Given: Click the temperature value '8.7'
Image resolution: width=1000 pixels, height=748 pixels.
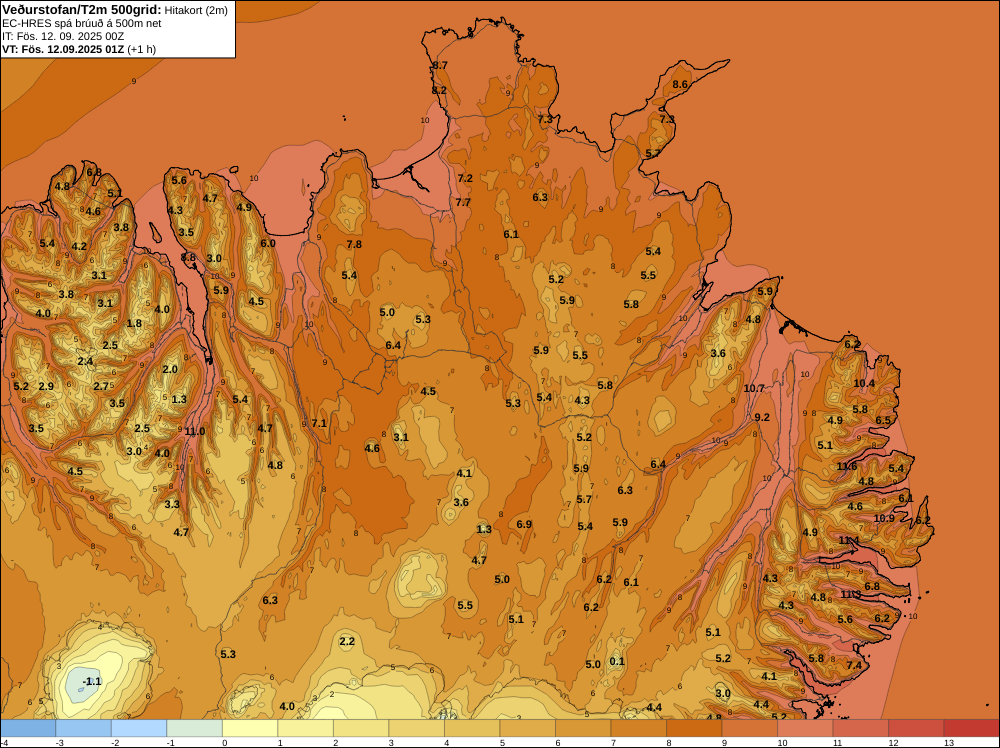Looking at the screenshot, I should pyautogui.click(x=440, y=65).
